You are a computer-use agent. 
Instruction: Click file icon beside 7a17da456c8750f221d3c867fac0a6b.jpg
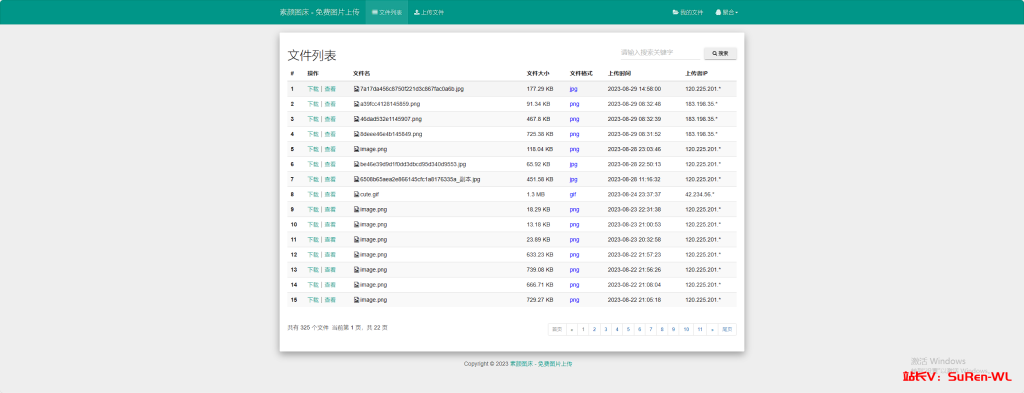coord(357,89)
